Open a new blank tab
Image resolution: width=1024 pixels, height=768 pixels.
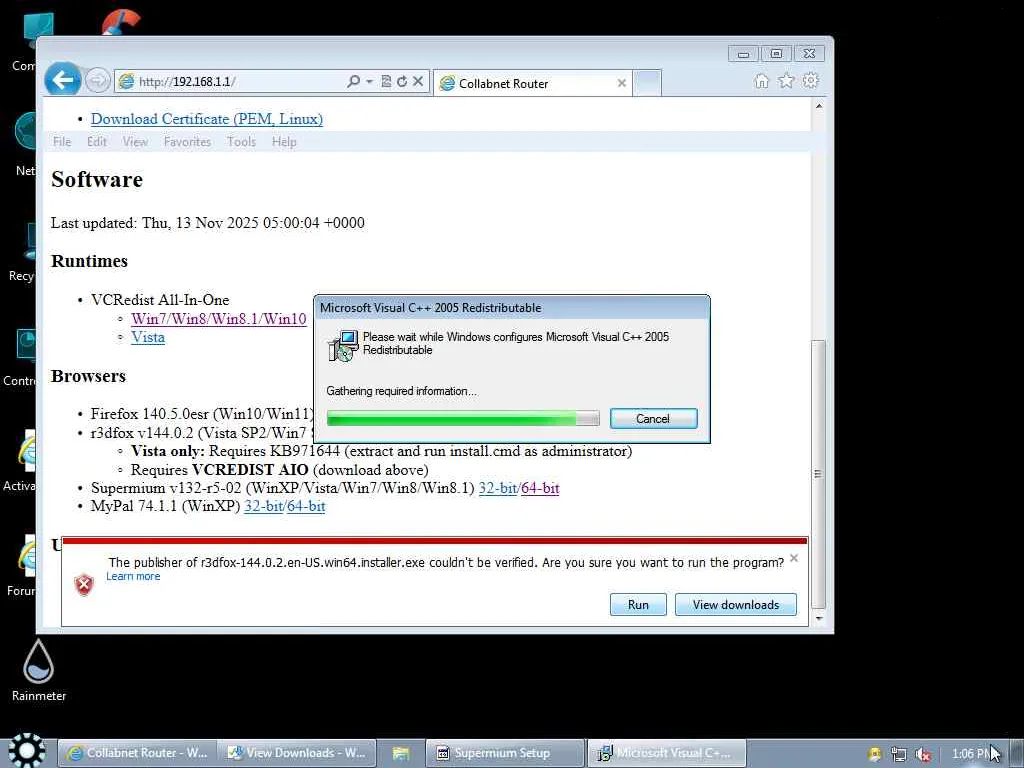click(648, 83)
